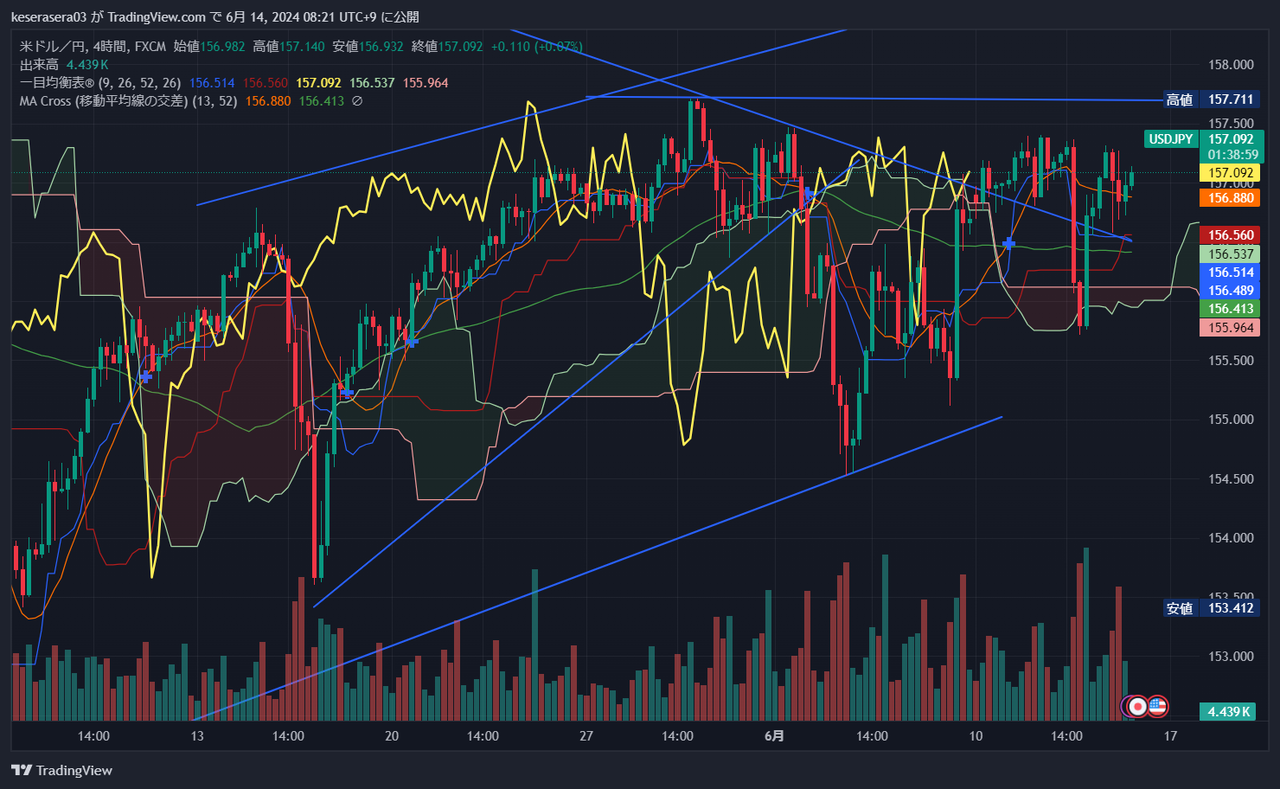
Task: Click the green 156.413 MA Cross legend value
Action: point(321,101)
